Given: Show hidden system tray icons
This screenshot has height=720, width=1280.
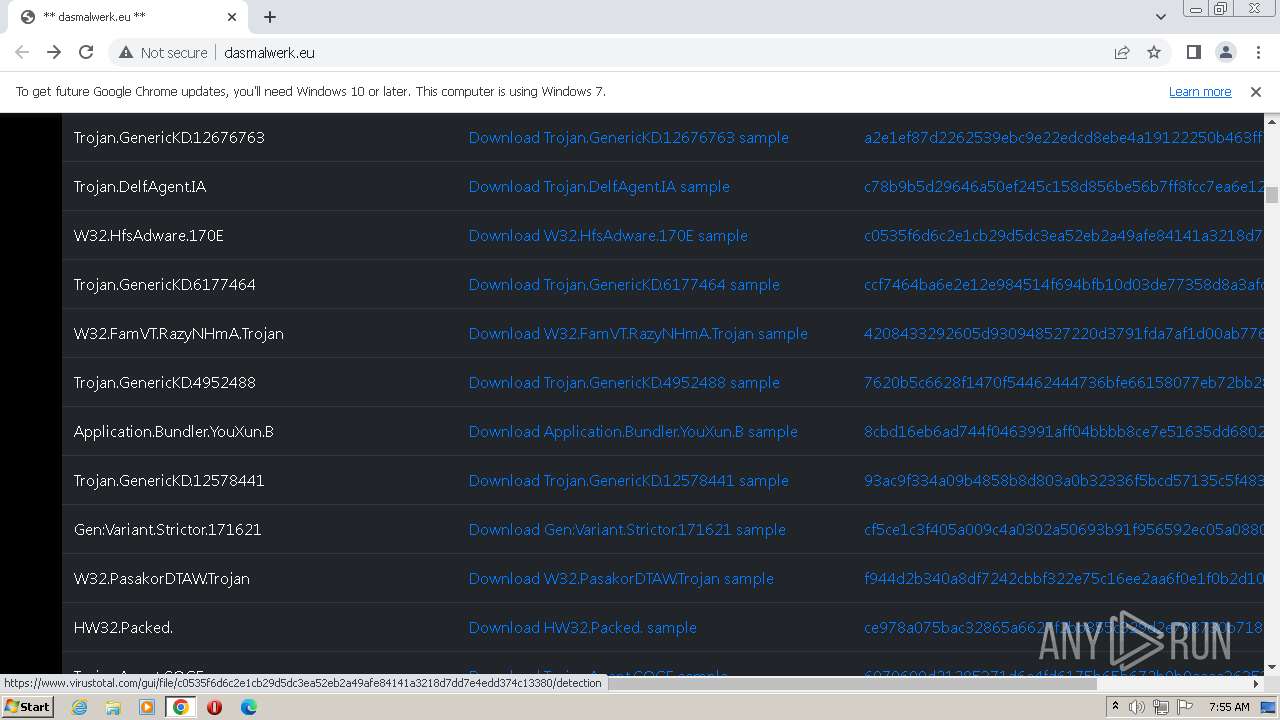Looking at the screenshot, I should tap(1115, 707).
